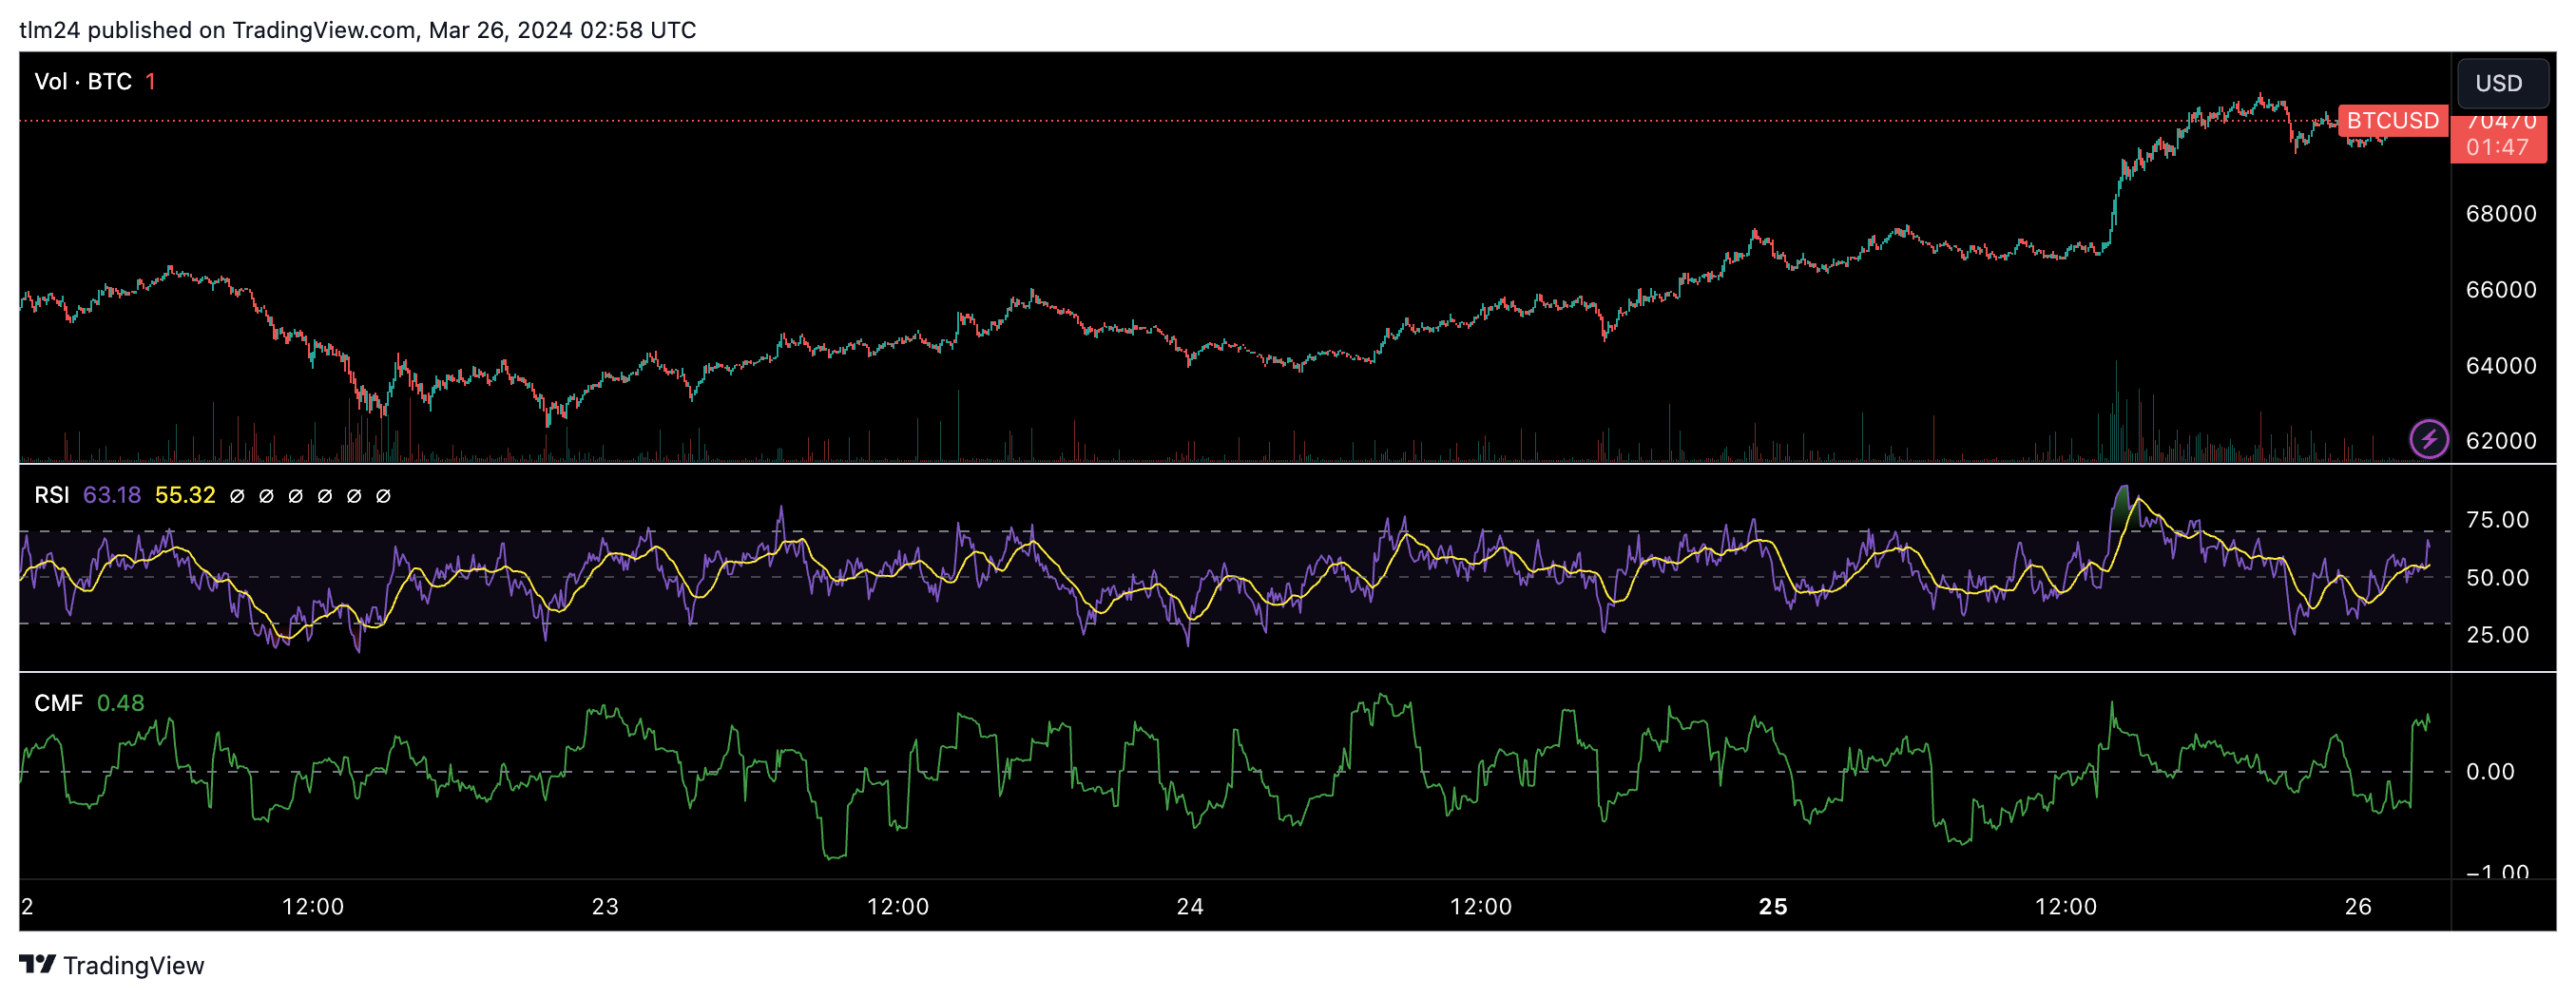Select the CMF indicator legend title
The image size is (2576, 998).
58,703
